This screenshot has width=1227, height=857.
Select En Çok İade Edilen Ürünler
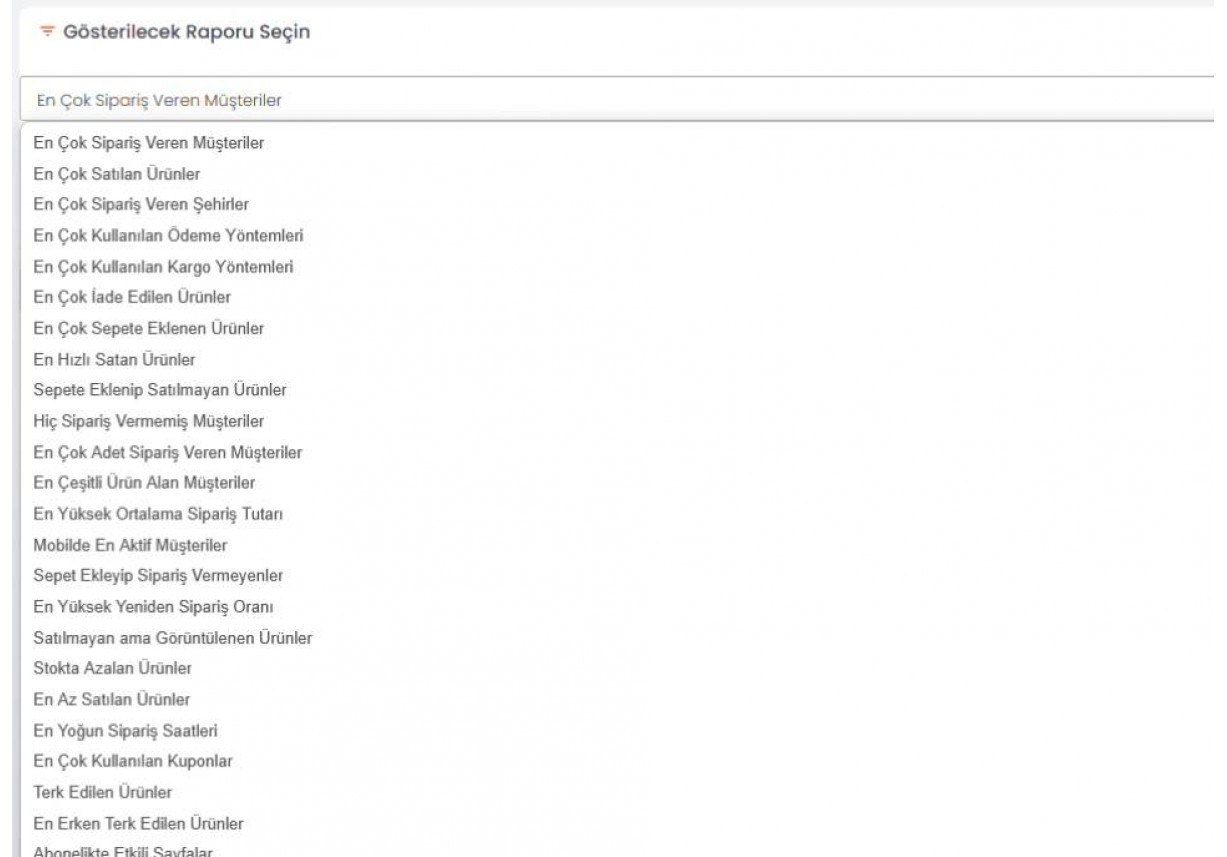(x=133, y=298)
